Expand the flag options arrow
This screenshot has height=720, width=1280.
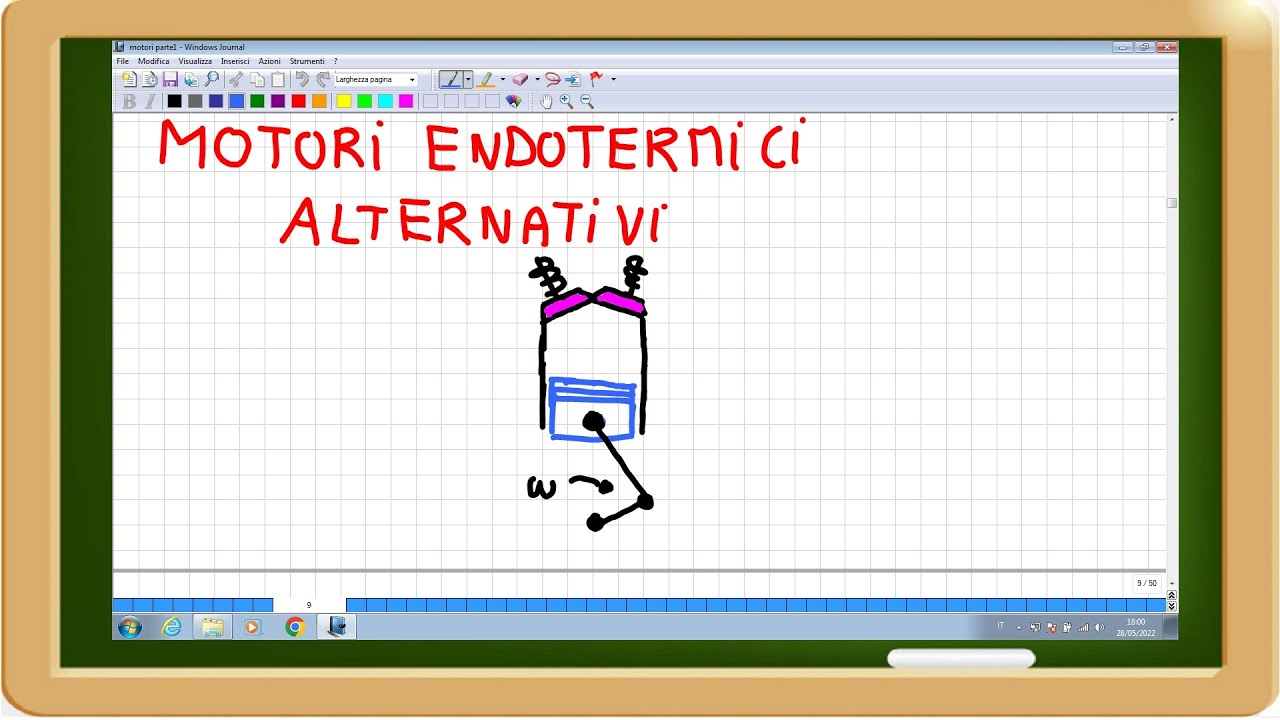click(x=613, y=79)
